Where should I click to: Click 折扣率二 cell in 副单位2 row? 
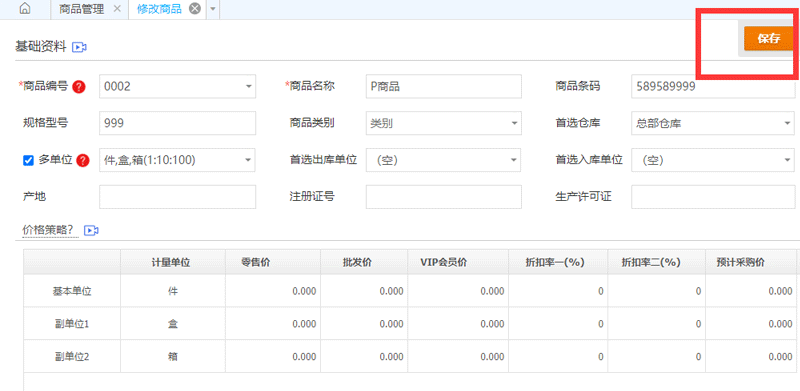coord(656,356)
